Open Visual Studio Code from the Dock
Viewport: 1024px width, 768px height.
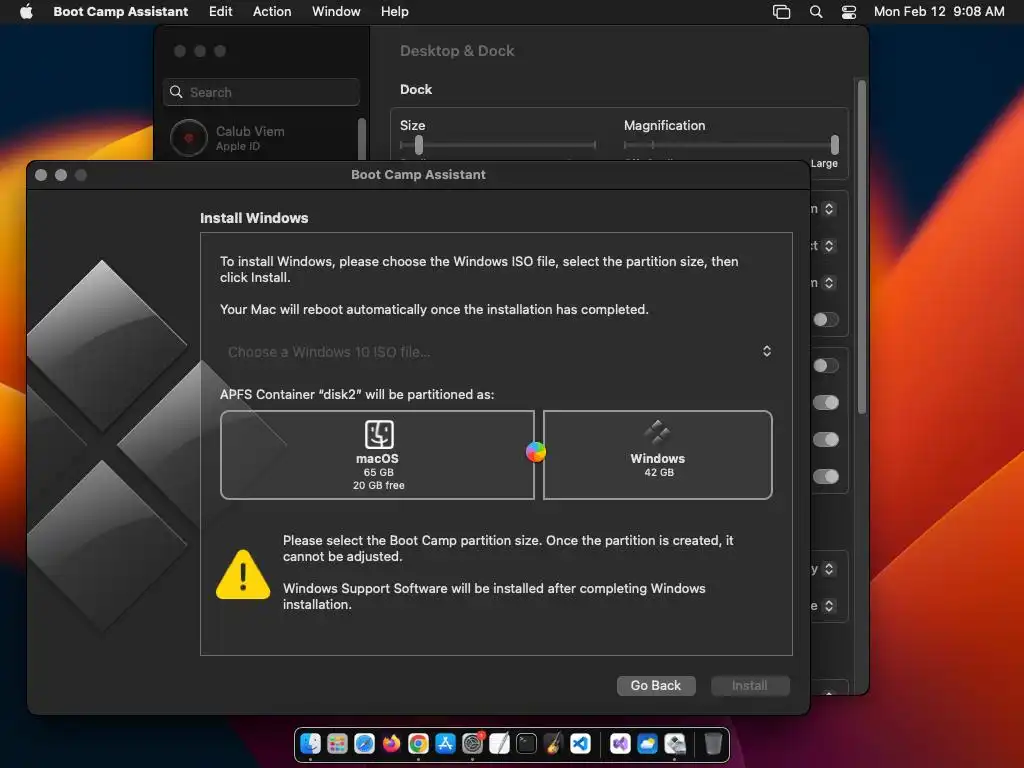581,743
